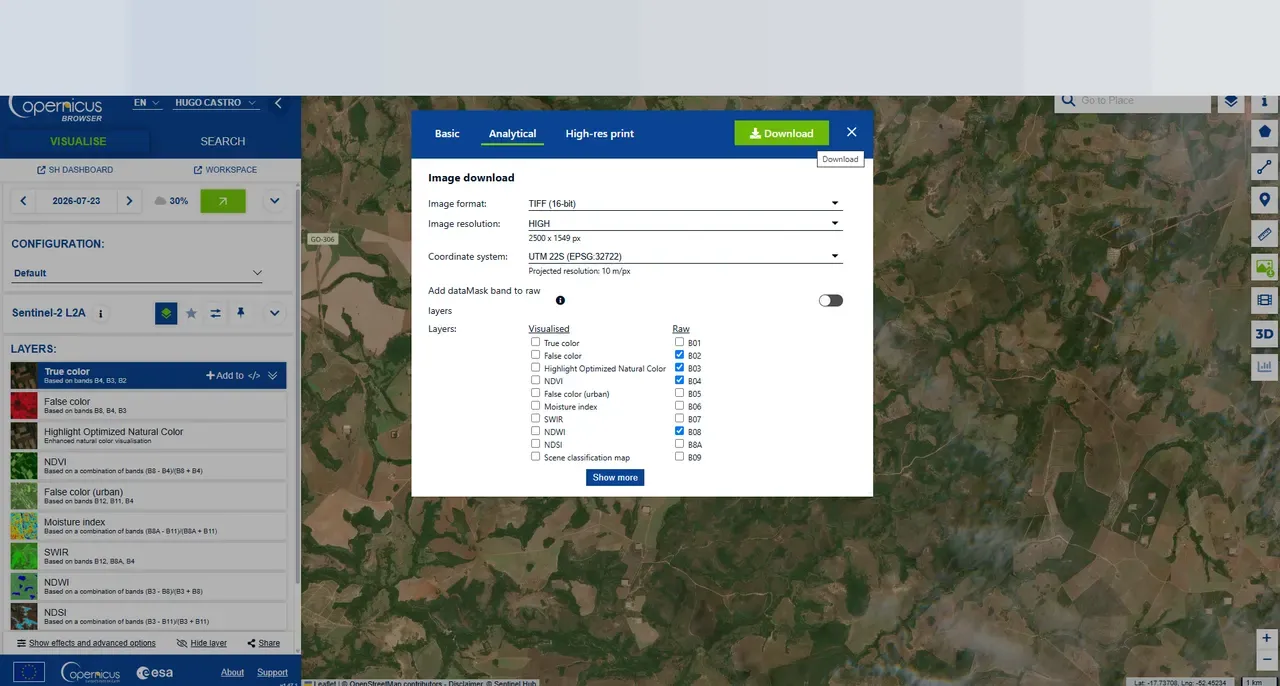This screenshot has width=1280, height=686.
Task: Click the cloud coverage 30% icon
Action: 161,201
